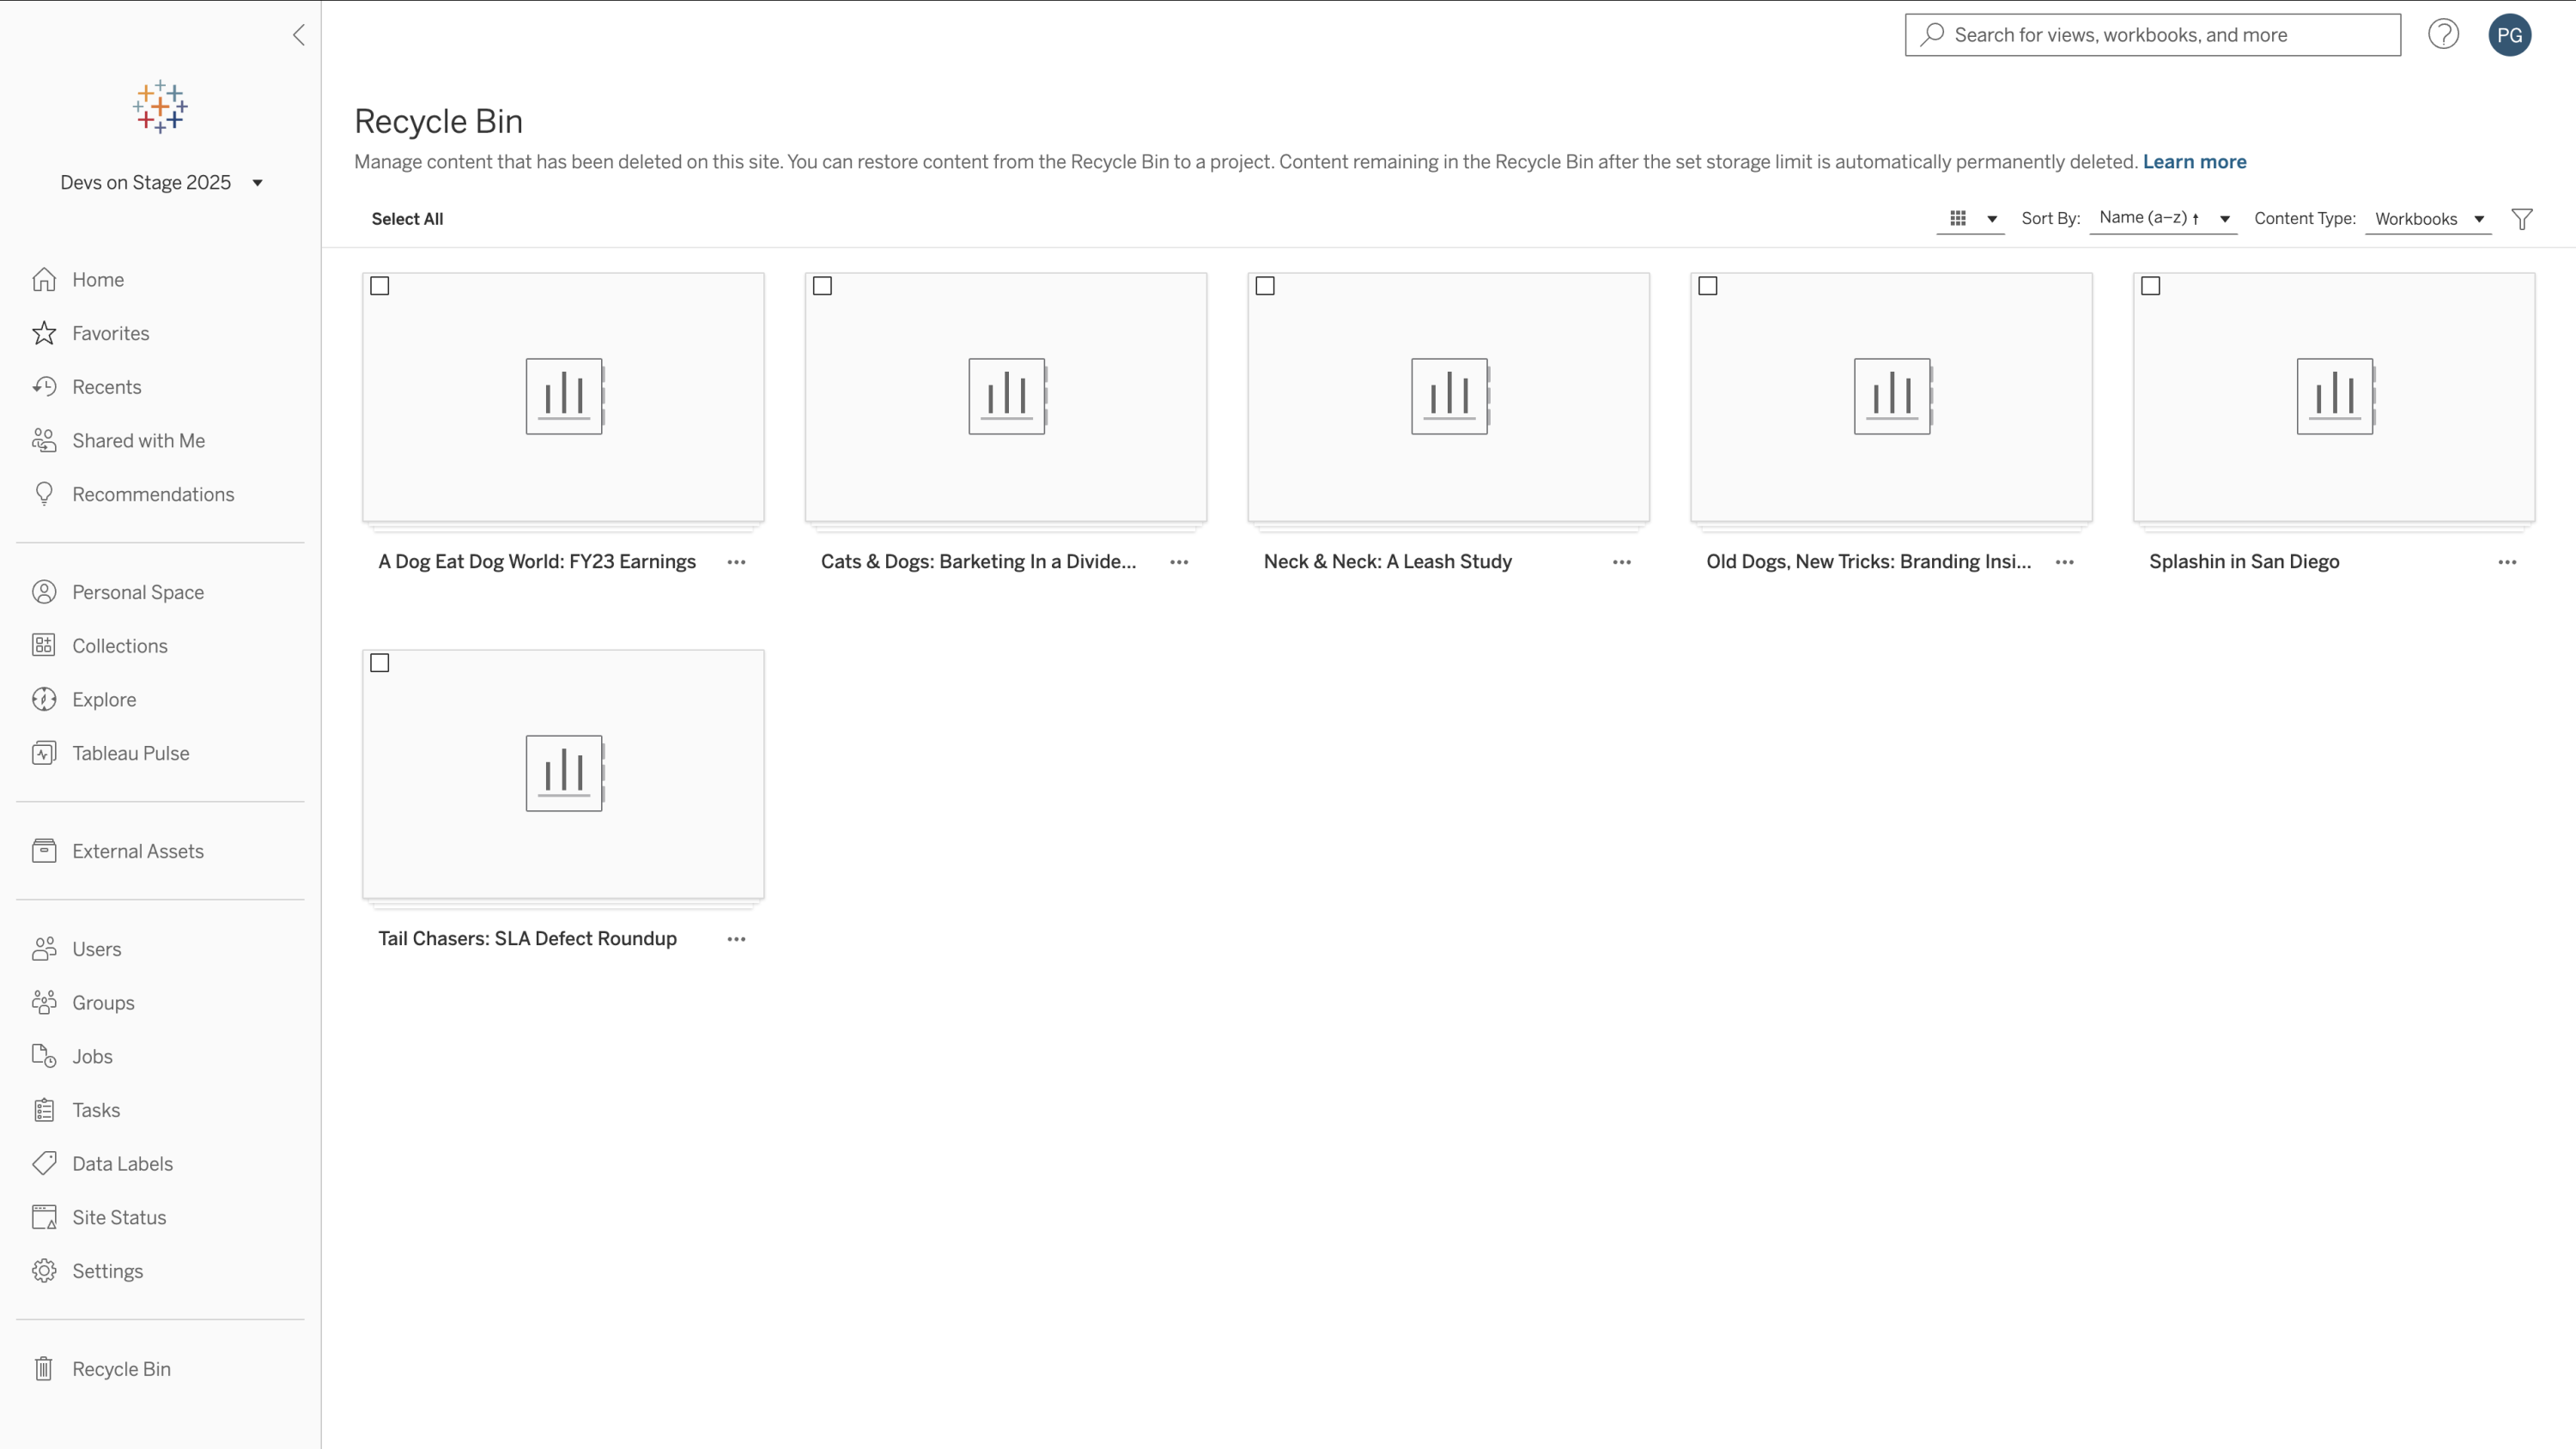Go to Collections in the sidebar

point(119,646)
